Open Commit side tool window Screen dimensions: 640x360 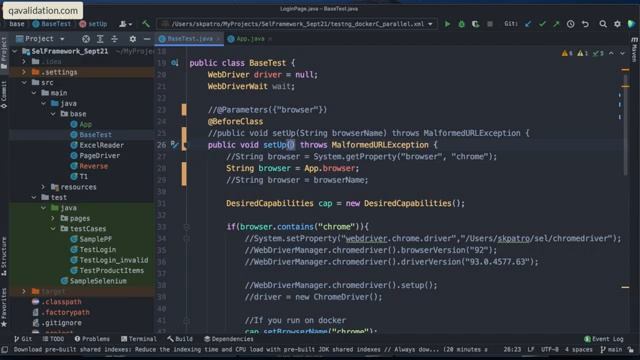(4, 95)
